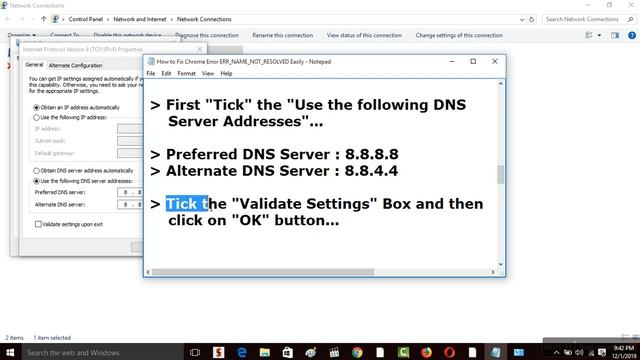Screen dimensions: 640x360
Task: Expand the address bar history dropdown
Action: point(522,19)
